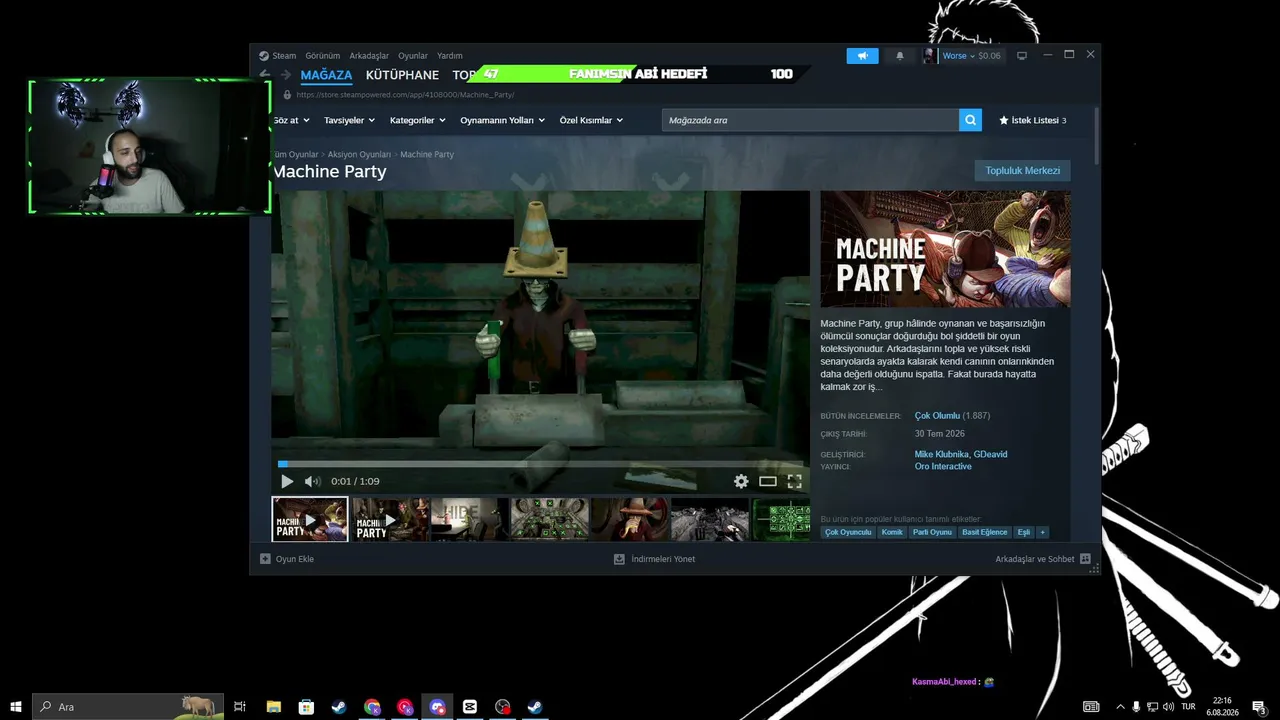The image size is (1280, 720).
Task: Click the friends chat icon in Steam footer
Action: pyautogui.click(x=1085, y=559)
